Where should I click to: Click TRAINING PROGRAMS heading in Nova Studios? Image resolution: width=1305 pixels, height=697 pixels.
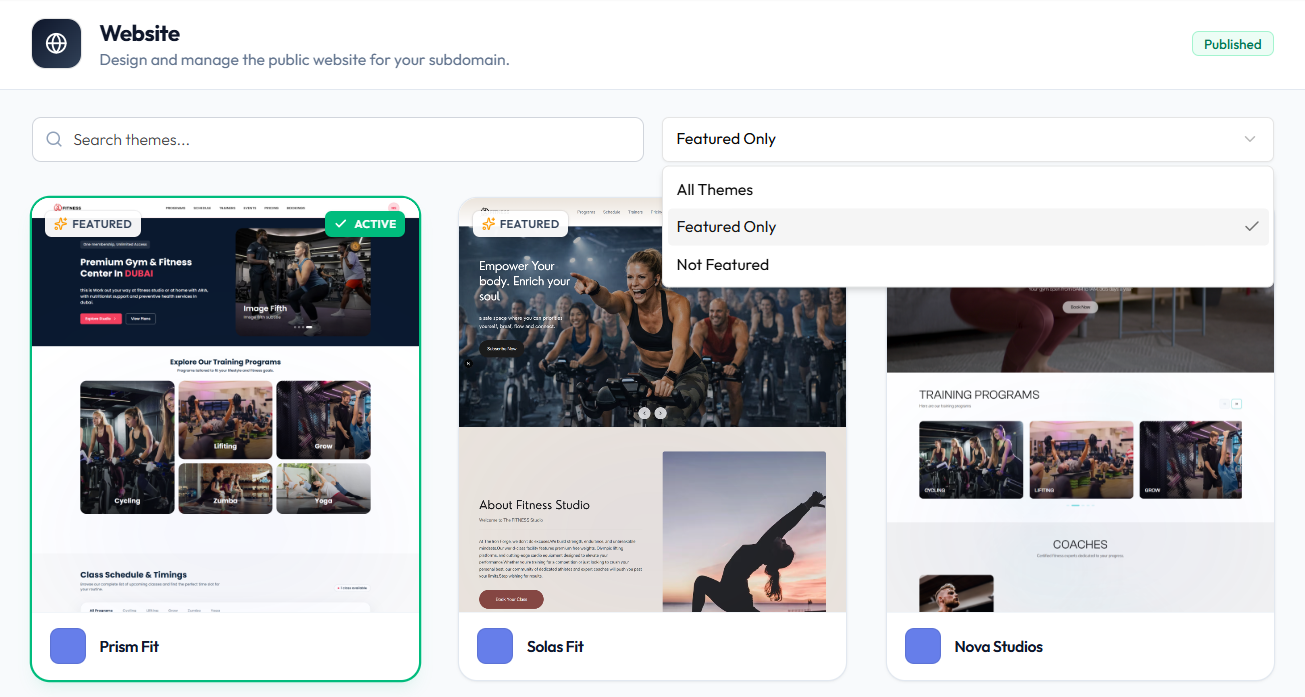(979, 395)
